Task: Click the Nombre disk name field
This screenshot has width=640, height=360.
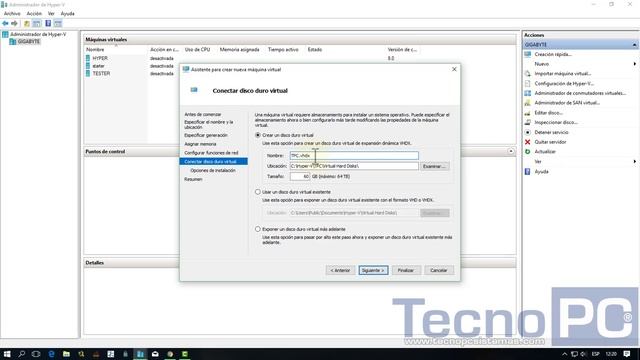Action: pos(354,156)
